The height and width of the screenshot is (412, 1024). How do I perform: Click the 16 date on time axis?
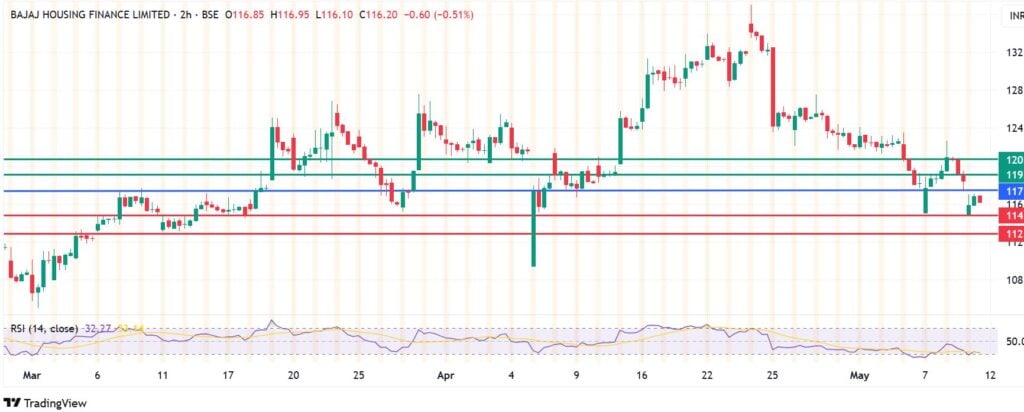(x=641, y=375)
